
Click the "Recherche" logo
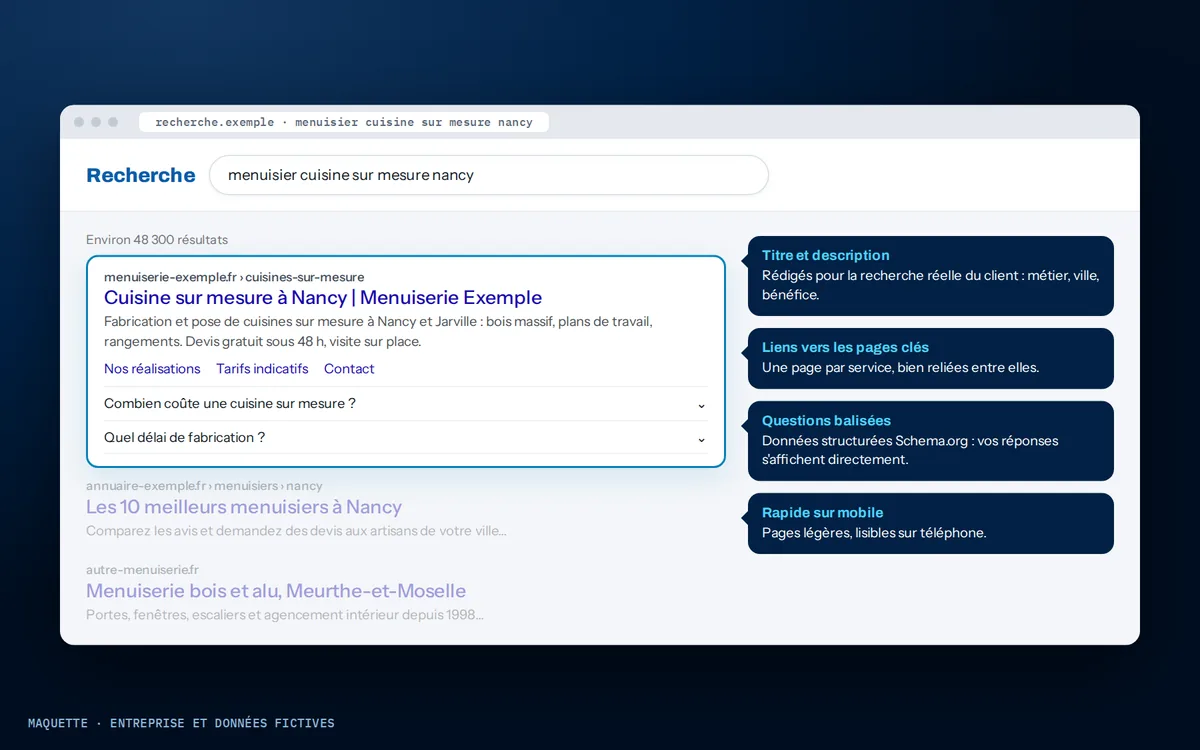pos(141,175)
